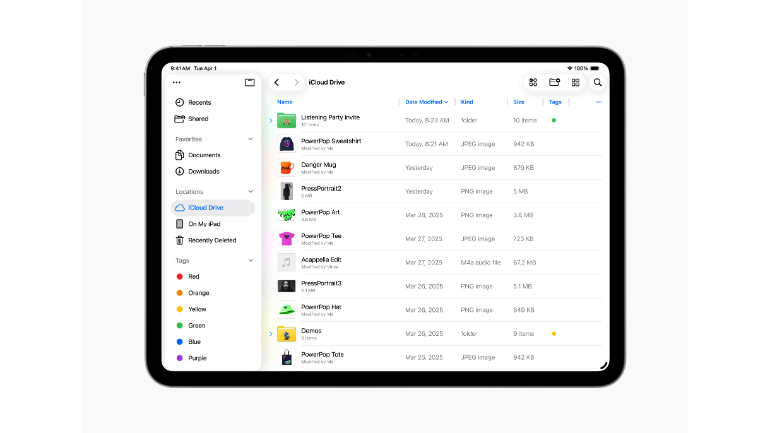Select Shared in the sidebar
This screenshot has height=433, width=770.
(198, 119)
